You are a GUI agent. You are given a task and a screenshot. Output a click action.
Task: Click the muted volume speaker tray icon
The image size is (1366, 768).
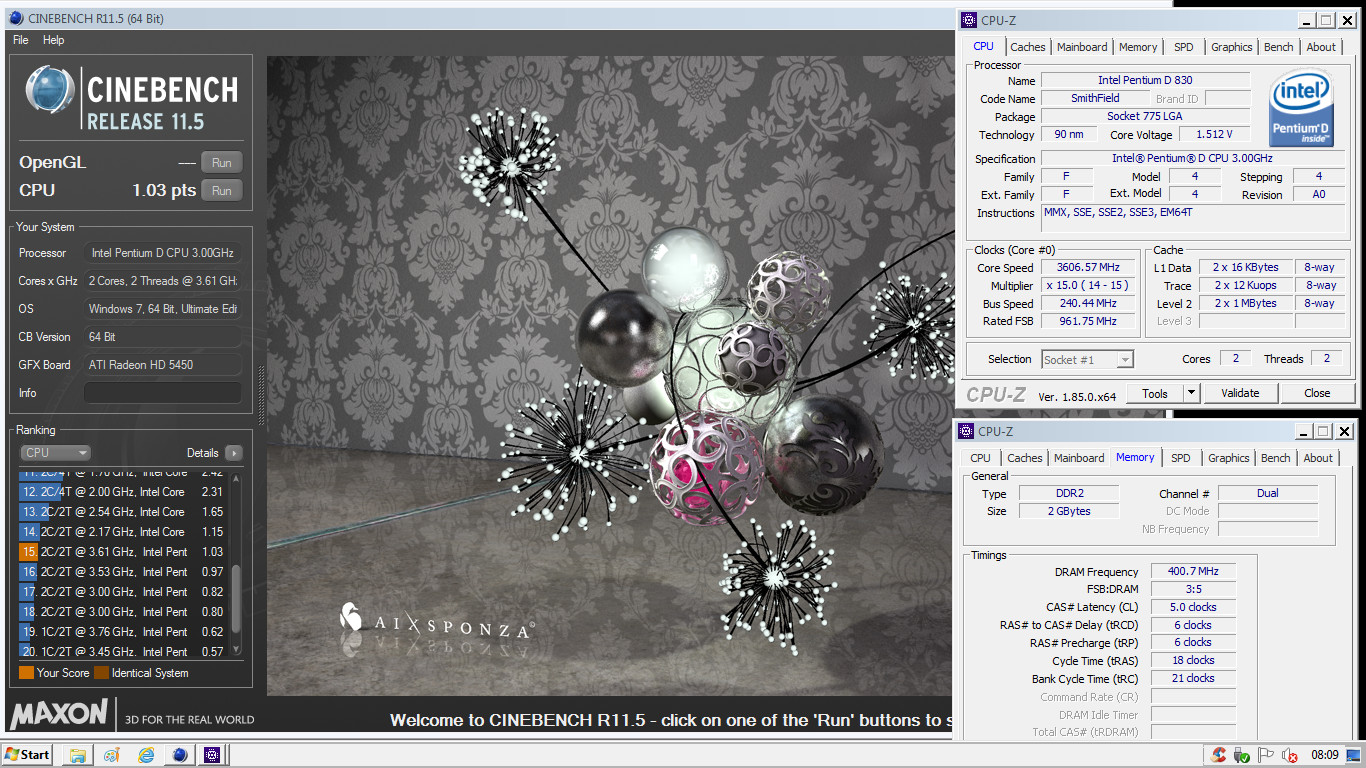click(1290, 755)
